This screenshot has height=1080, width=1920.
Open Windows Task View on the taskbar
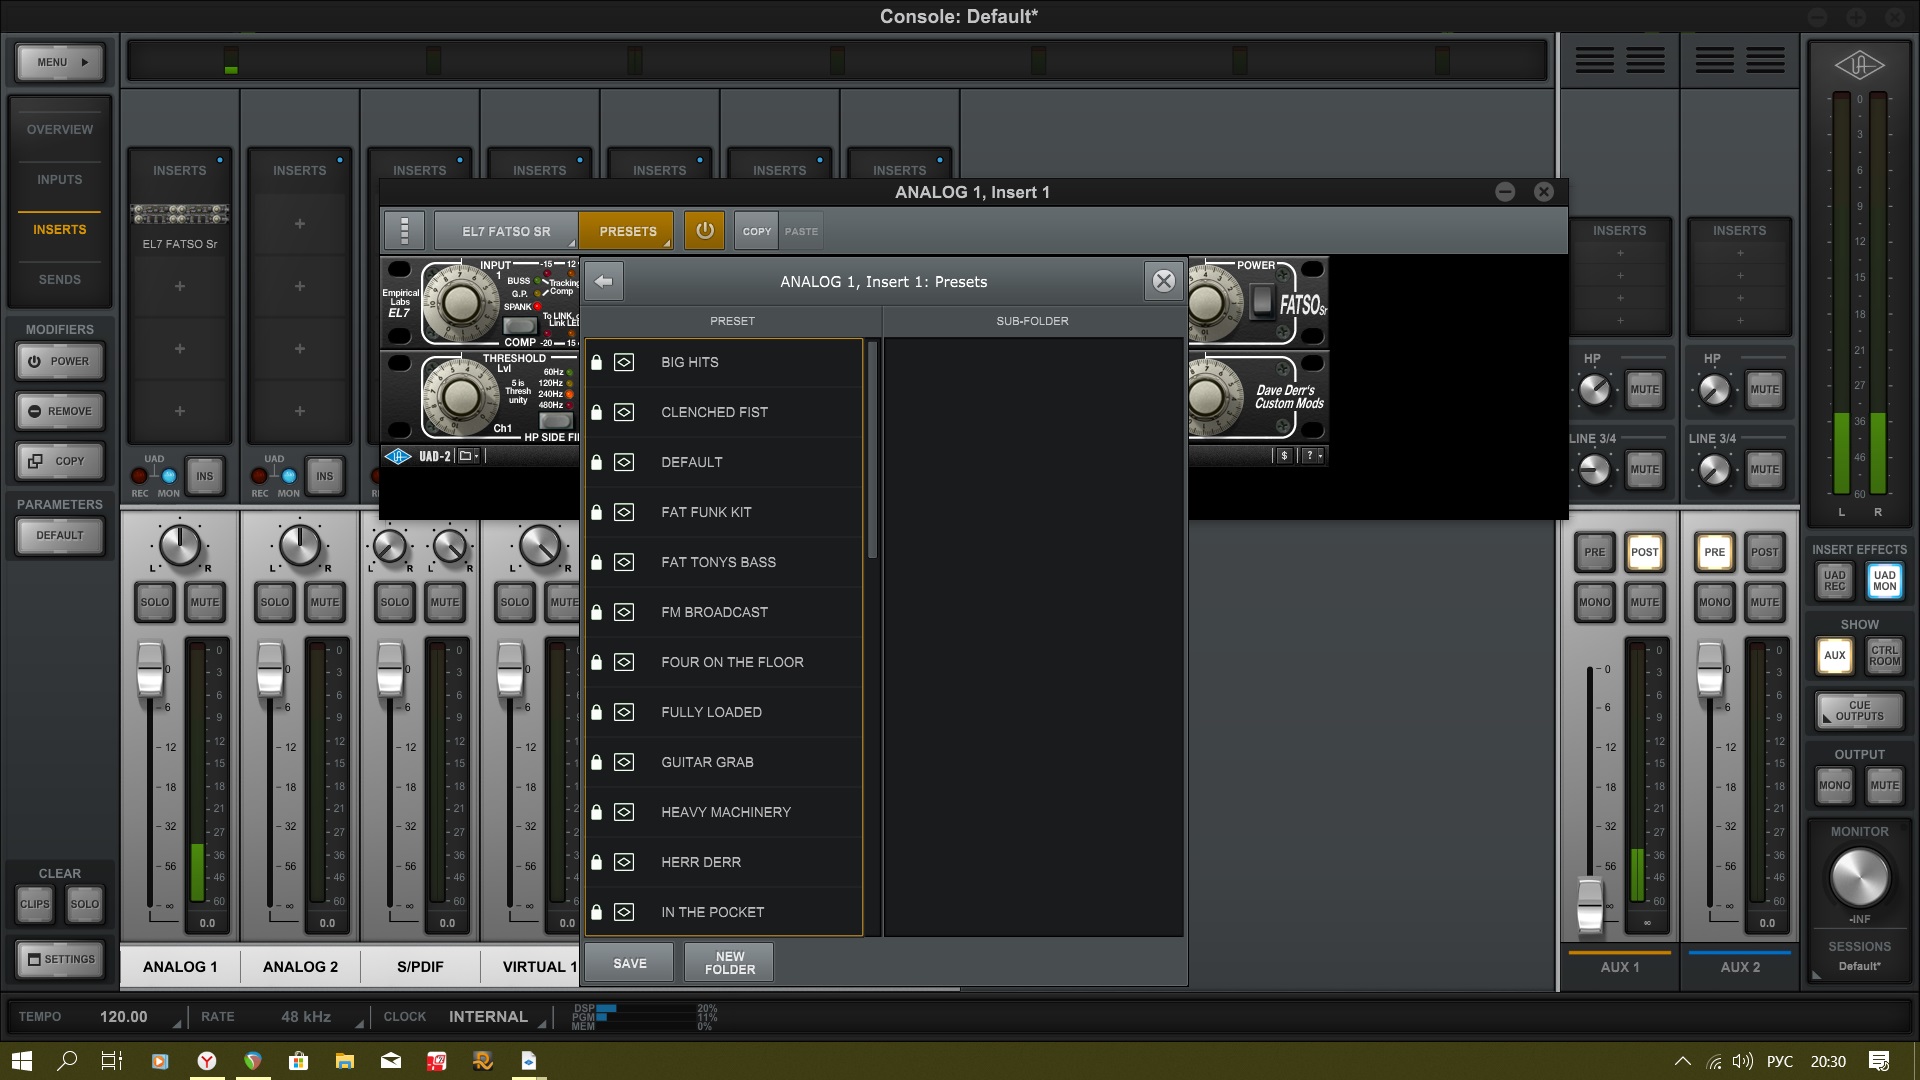point(112,1061)
